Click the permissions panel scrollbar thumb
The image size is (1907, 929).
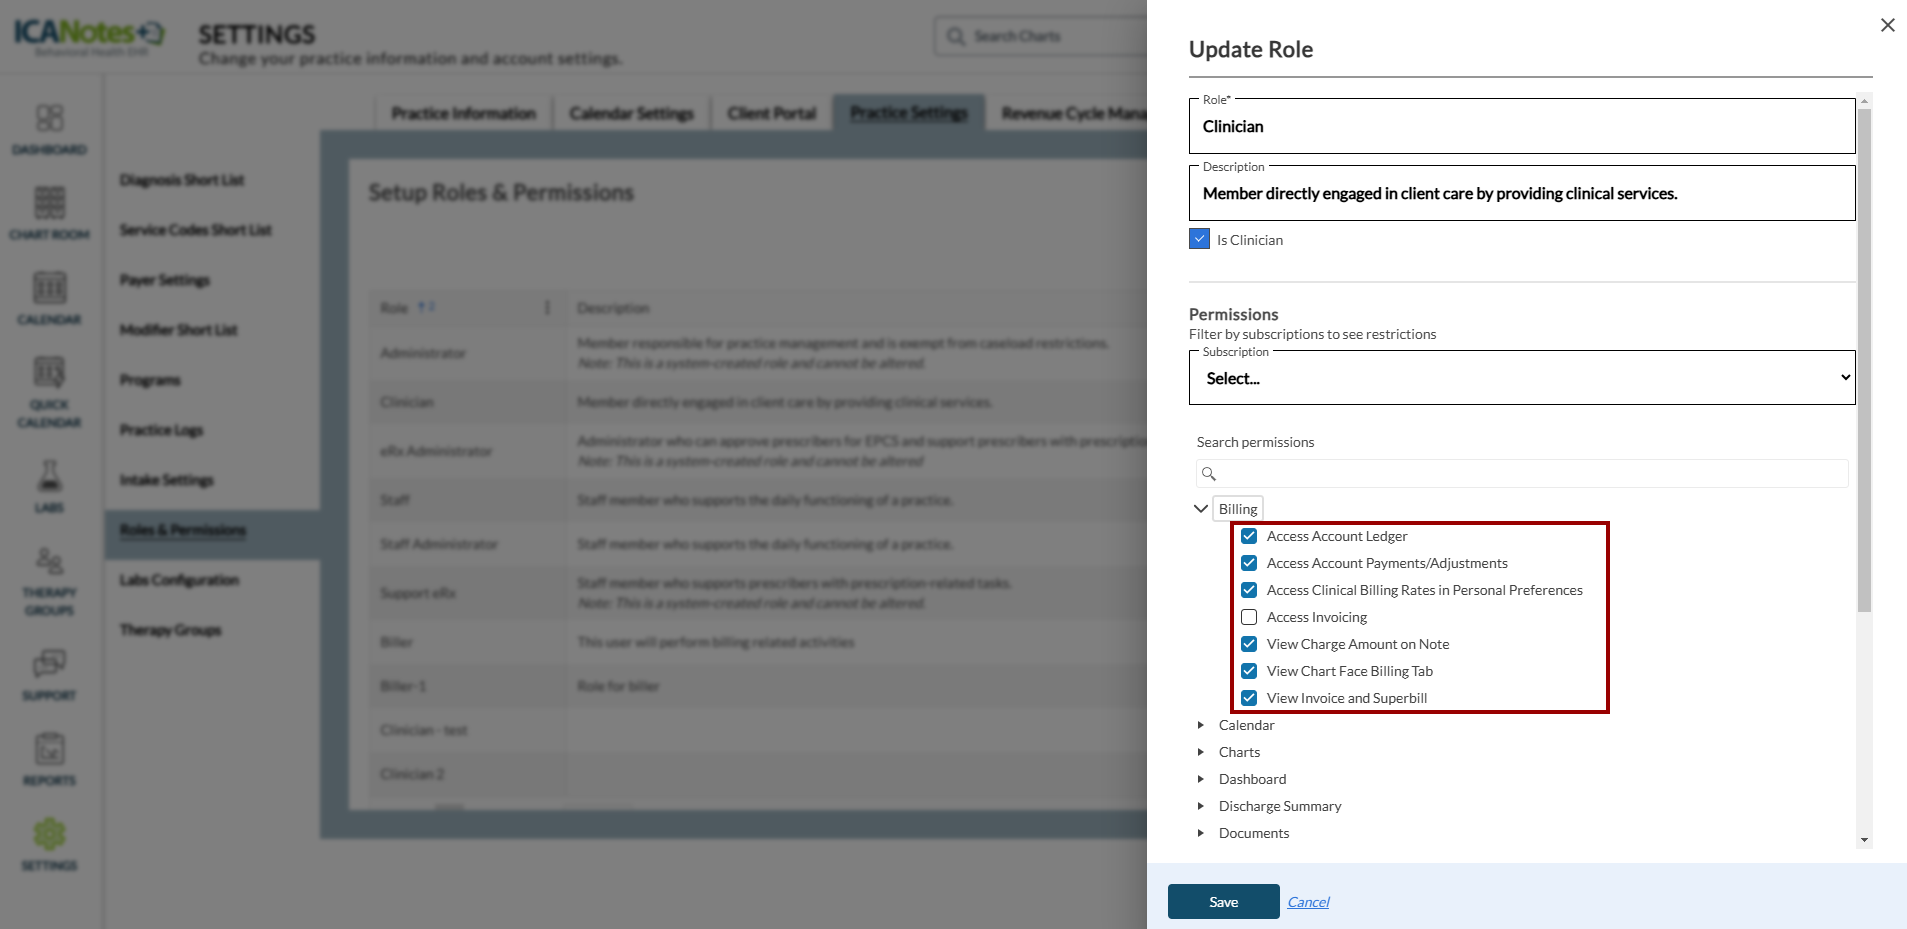[x=1864, y=360]
